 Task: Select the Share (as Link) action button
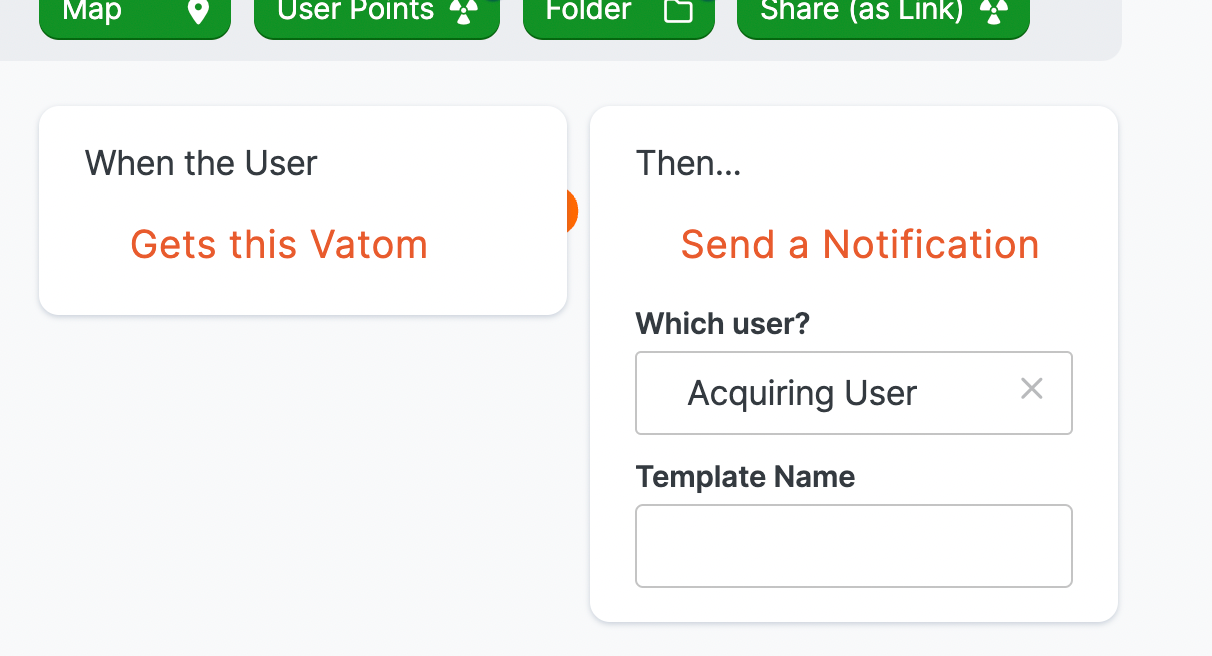(x=883, y=14)
